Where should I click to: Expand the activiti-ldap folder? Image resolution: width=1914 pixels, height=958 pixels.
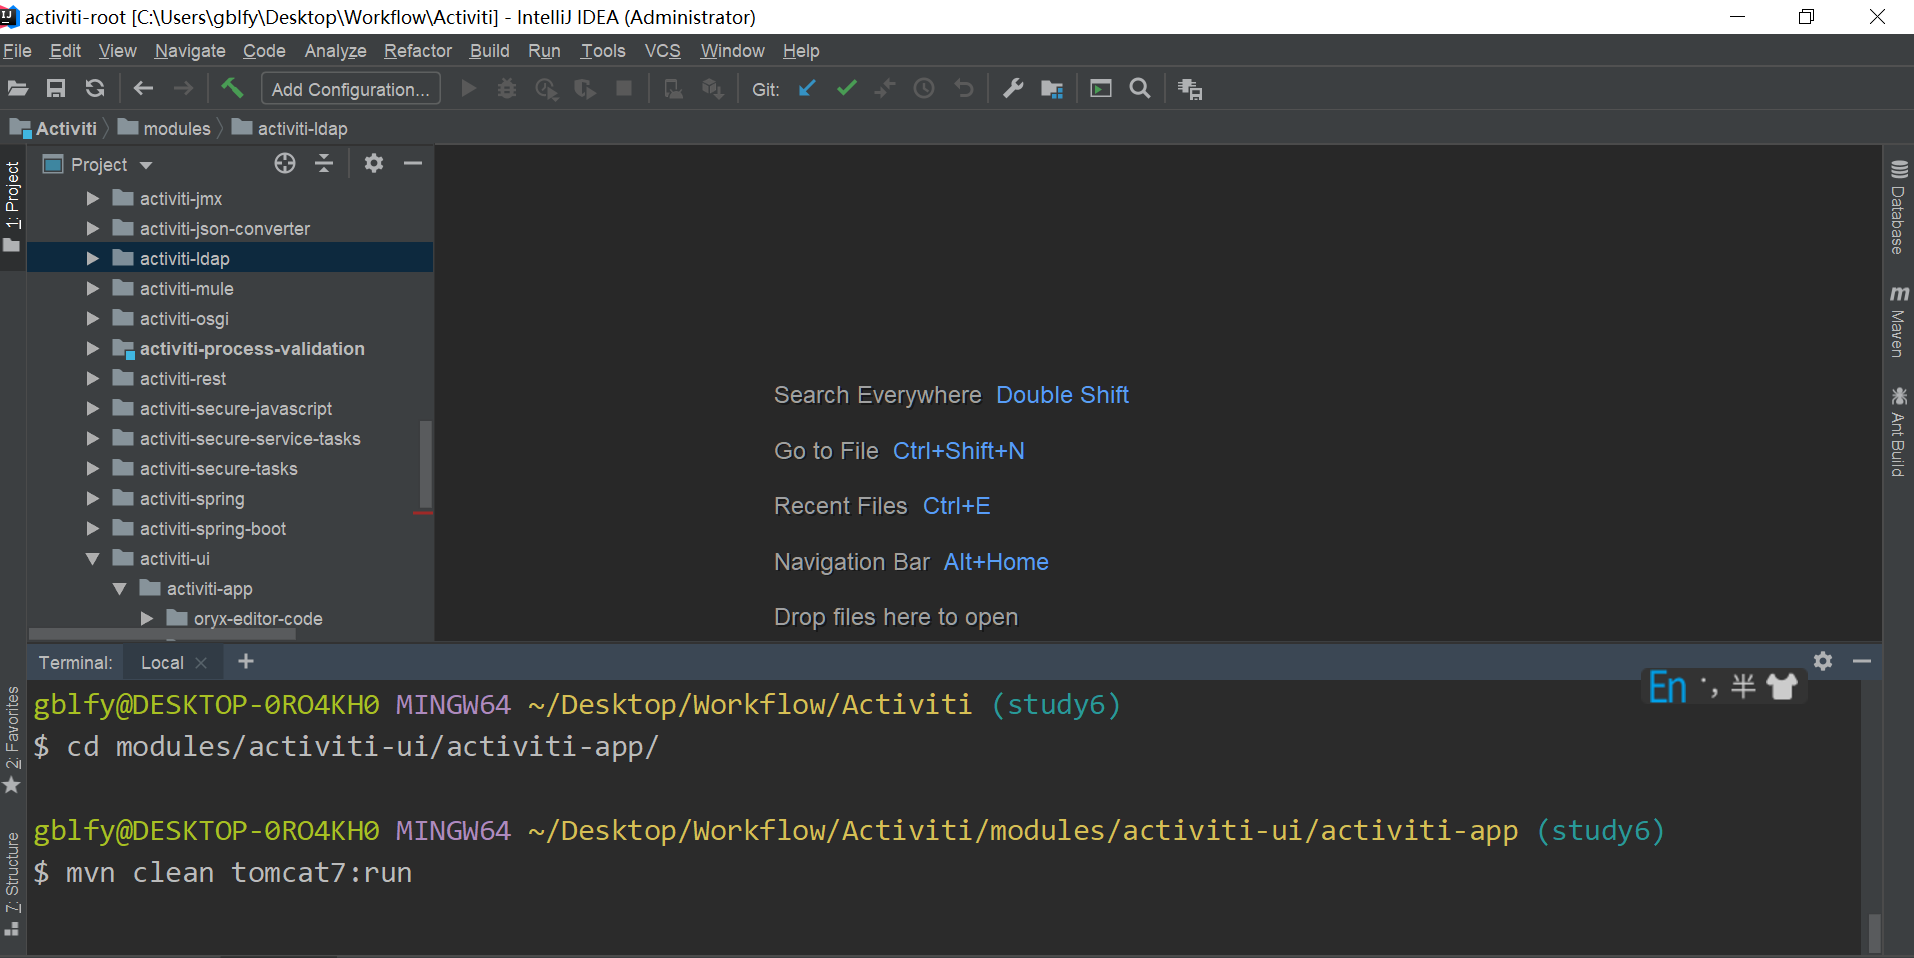point(93,259)
